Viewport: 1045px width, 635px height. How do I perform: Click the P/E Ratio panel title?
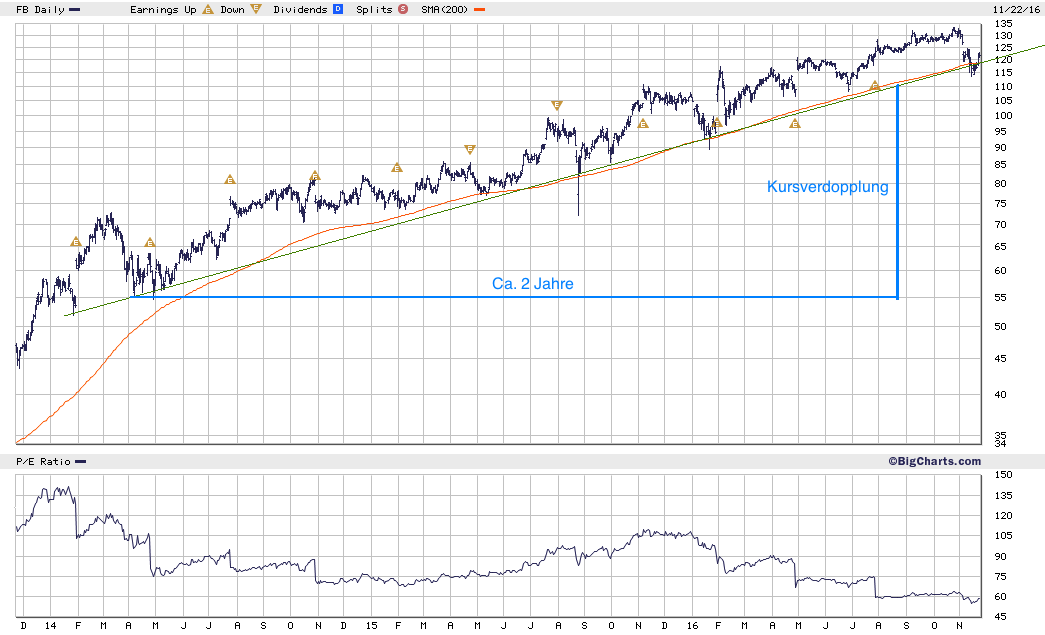[x=43, y=461]
